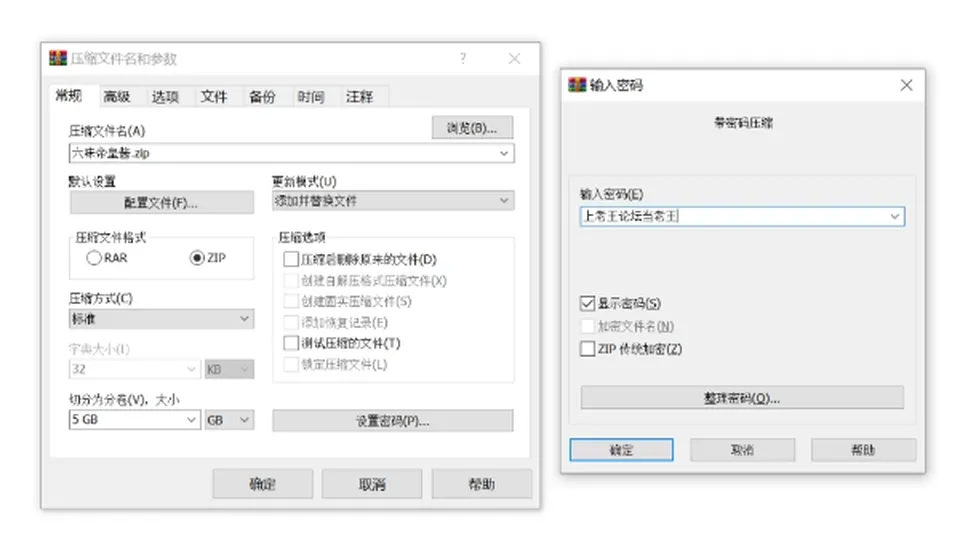Click 取消 in password dialog

743,450
